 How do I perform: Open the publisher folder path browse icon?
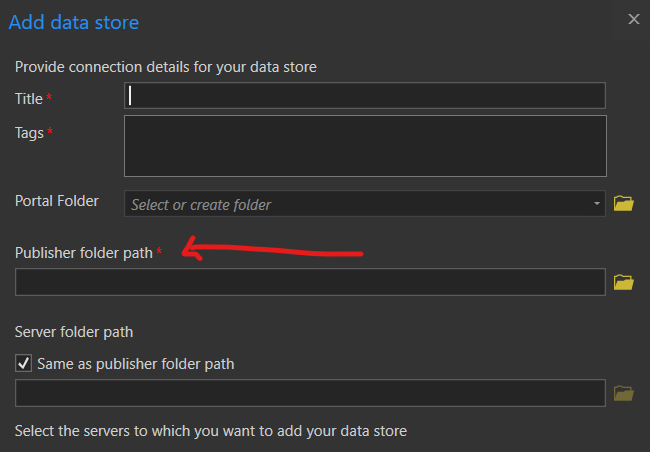click(624, 282)
